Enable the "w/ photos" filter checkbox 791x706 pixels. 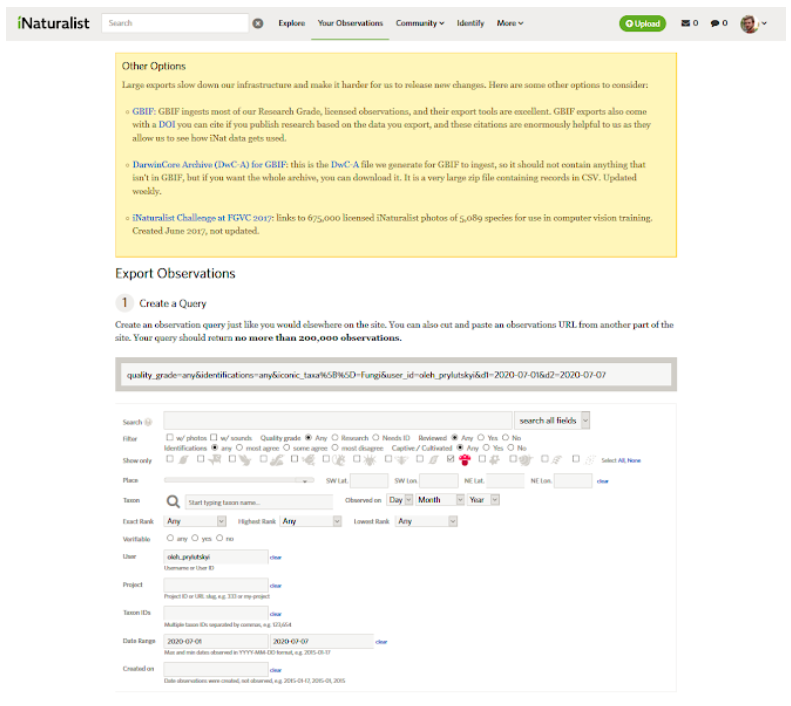tap(170, 437)
